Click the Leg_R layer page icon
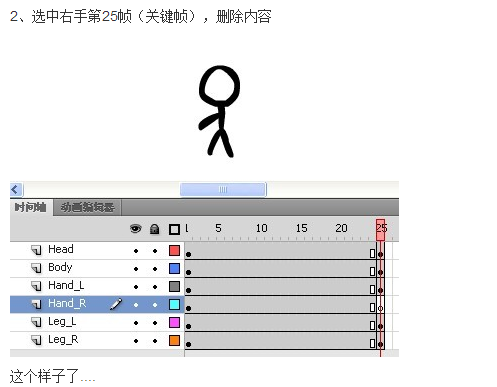 [36, 340]
